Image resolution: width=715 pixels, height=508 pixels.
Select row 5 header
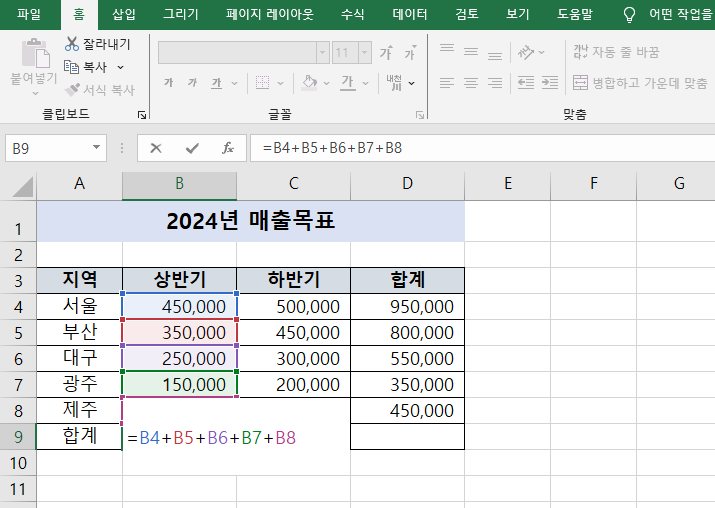coord(18,332)
